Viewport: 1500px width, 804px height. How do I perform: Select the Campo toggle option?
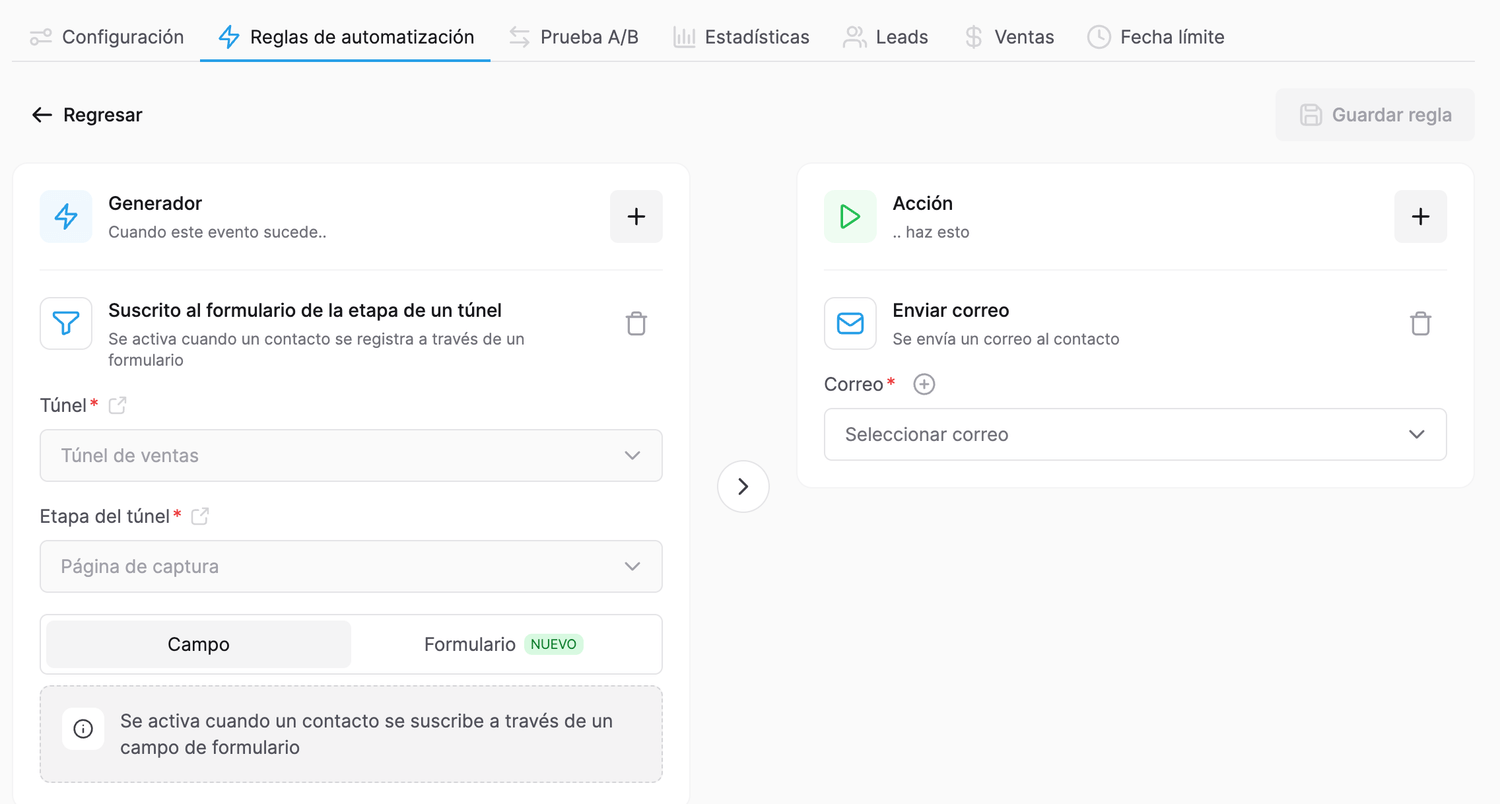199,644
